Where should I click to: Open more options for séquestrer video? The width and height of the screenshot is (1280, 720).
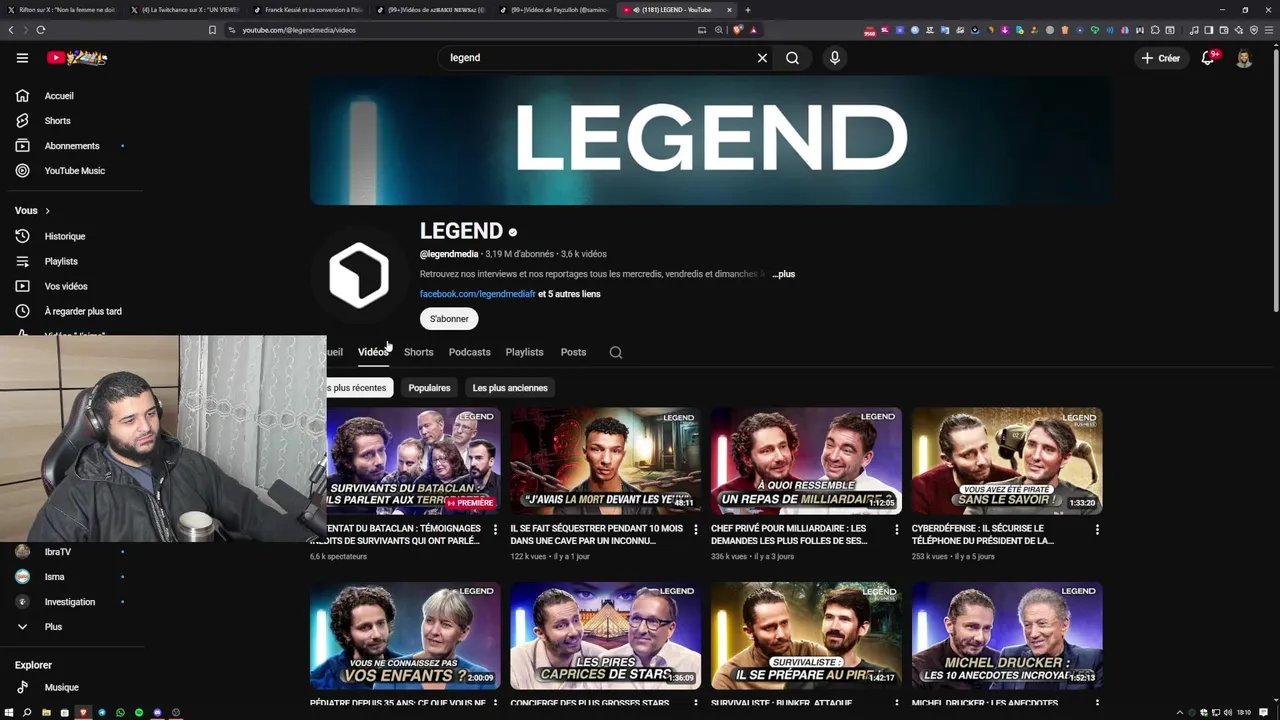[x=696, y=530]
